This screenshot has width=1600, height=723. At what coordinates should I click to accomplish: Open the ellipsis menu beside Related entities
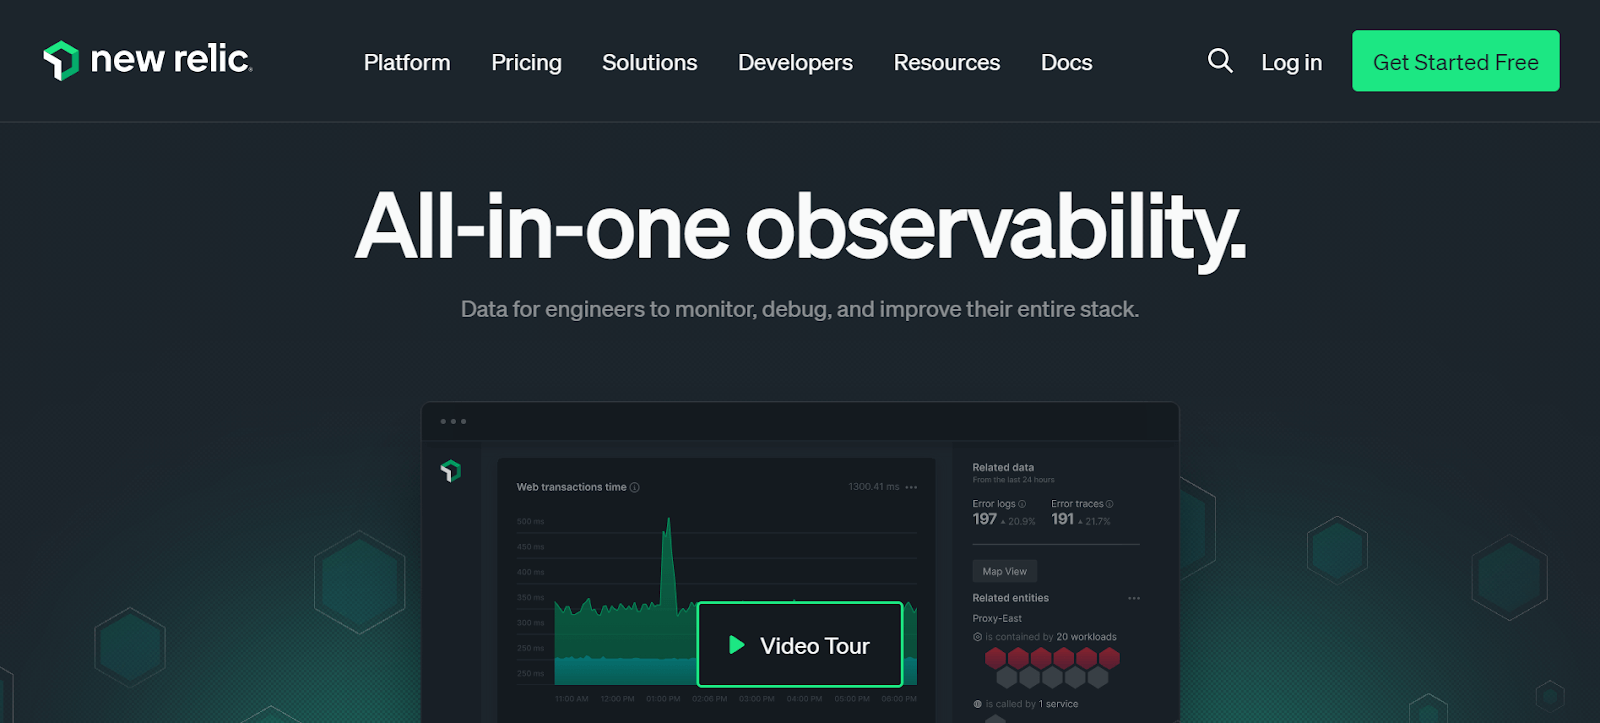point(1134,598)
